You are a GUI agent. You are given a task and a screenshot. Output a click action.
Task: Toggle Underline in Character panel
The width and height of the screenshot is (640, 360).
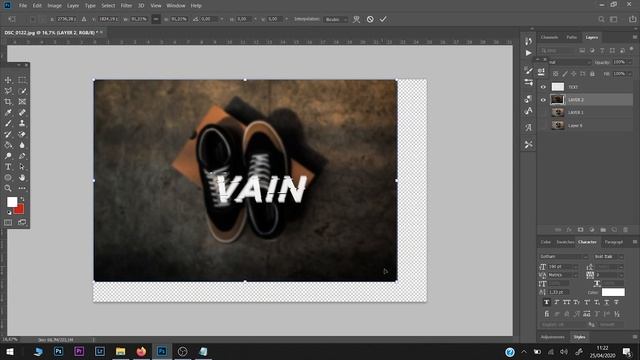tap(607, 302)
